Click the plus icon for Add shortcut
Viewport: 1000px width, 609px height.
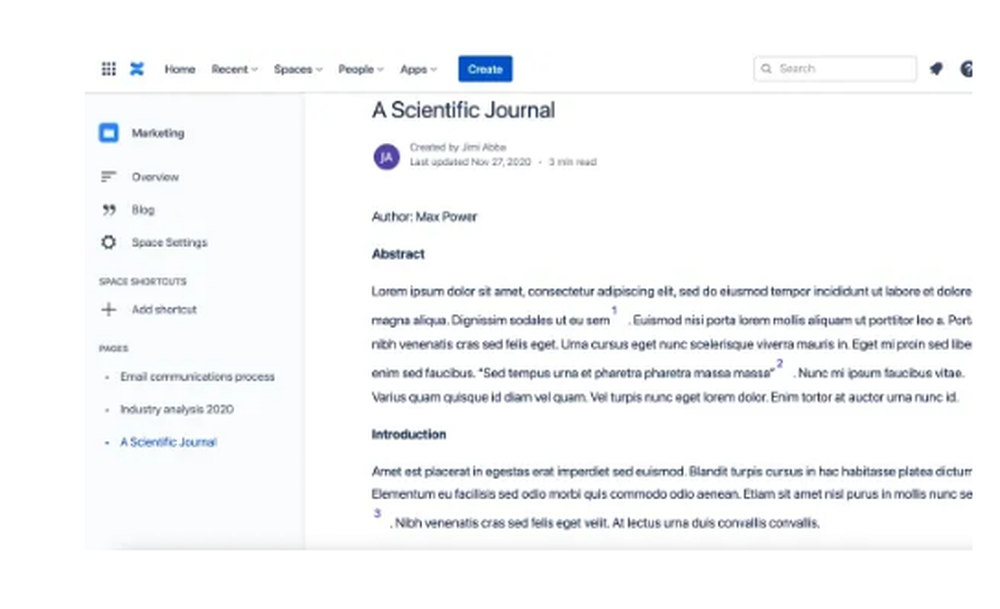click(x=108, y=309)
